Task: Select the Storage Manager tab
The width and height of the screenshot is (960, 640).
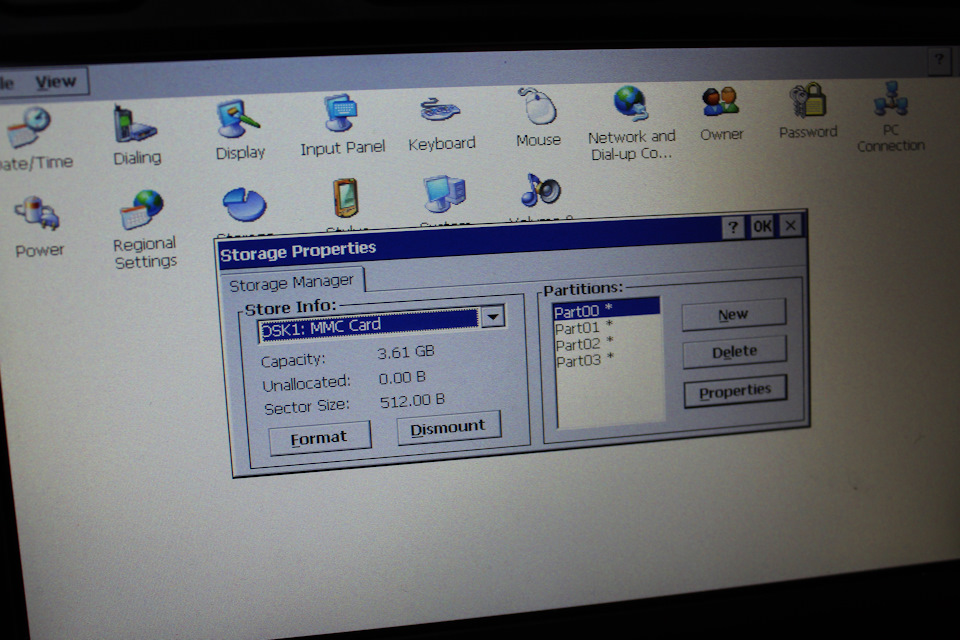Action: point(291,282)
